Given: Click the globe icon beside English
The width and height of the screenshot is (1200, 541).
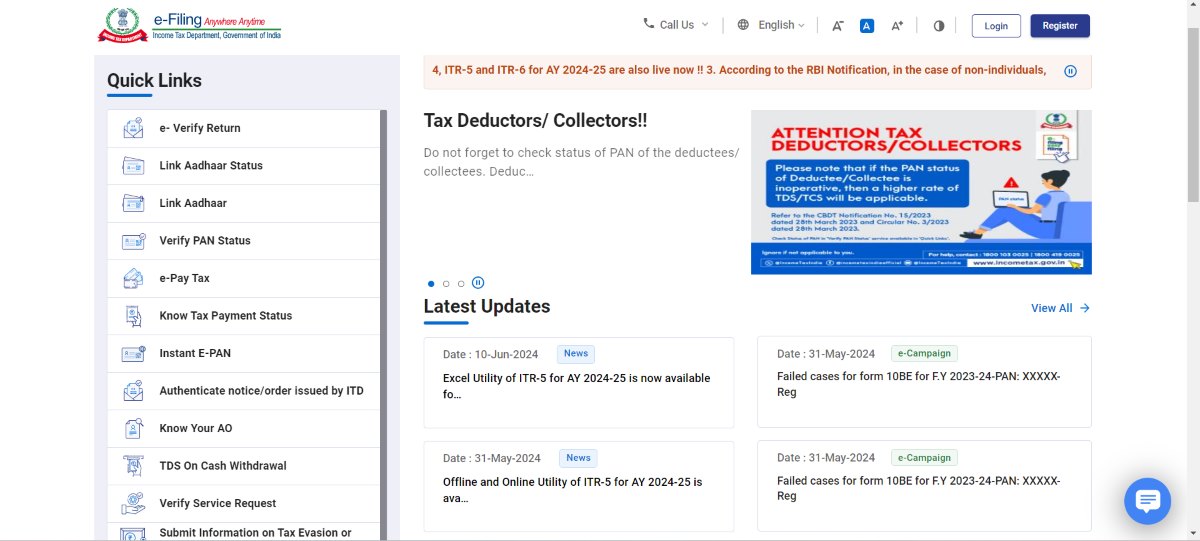Looking at the screenshot, I should (x=743, y=25).
